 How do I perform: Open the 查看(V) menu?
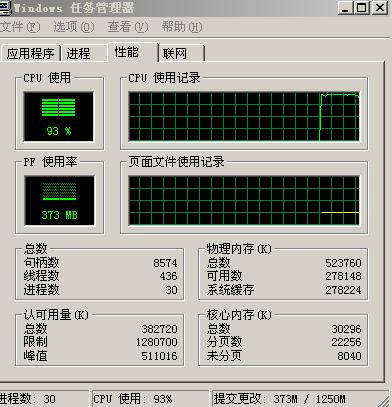click(x=128, y=27)
